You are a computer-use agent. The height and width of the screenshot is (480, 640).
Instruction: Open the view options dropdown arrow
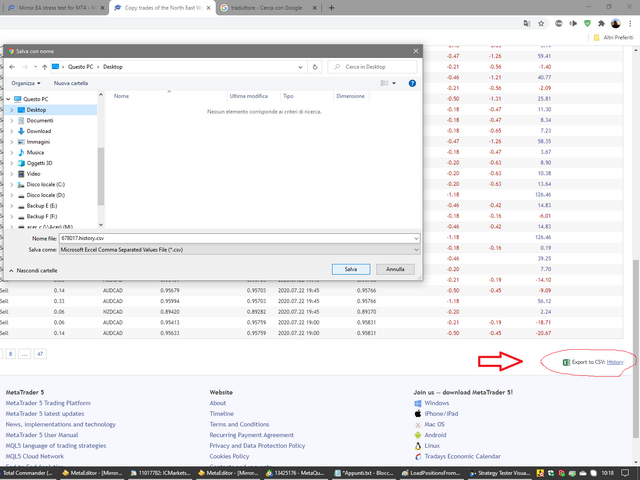(394, 83)
